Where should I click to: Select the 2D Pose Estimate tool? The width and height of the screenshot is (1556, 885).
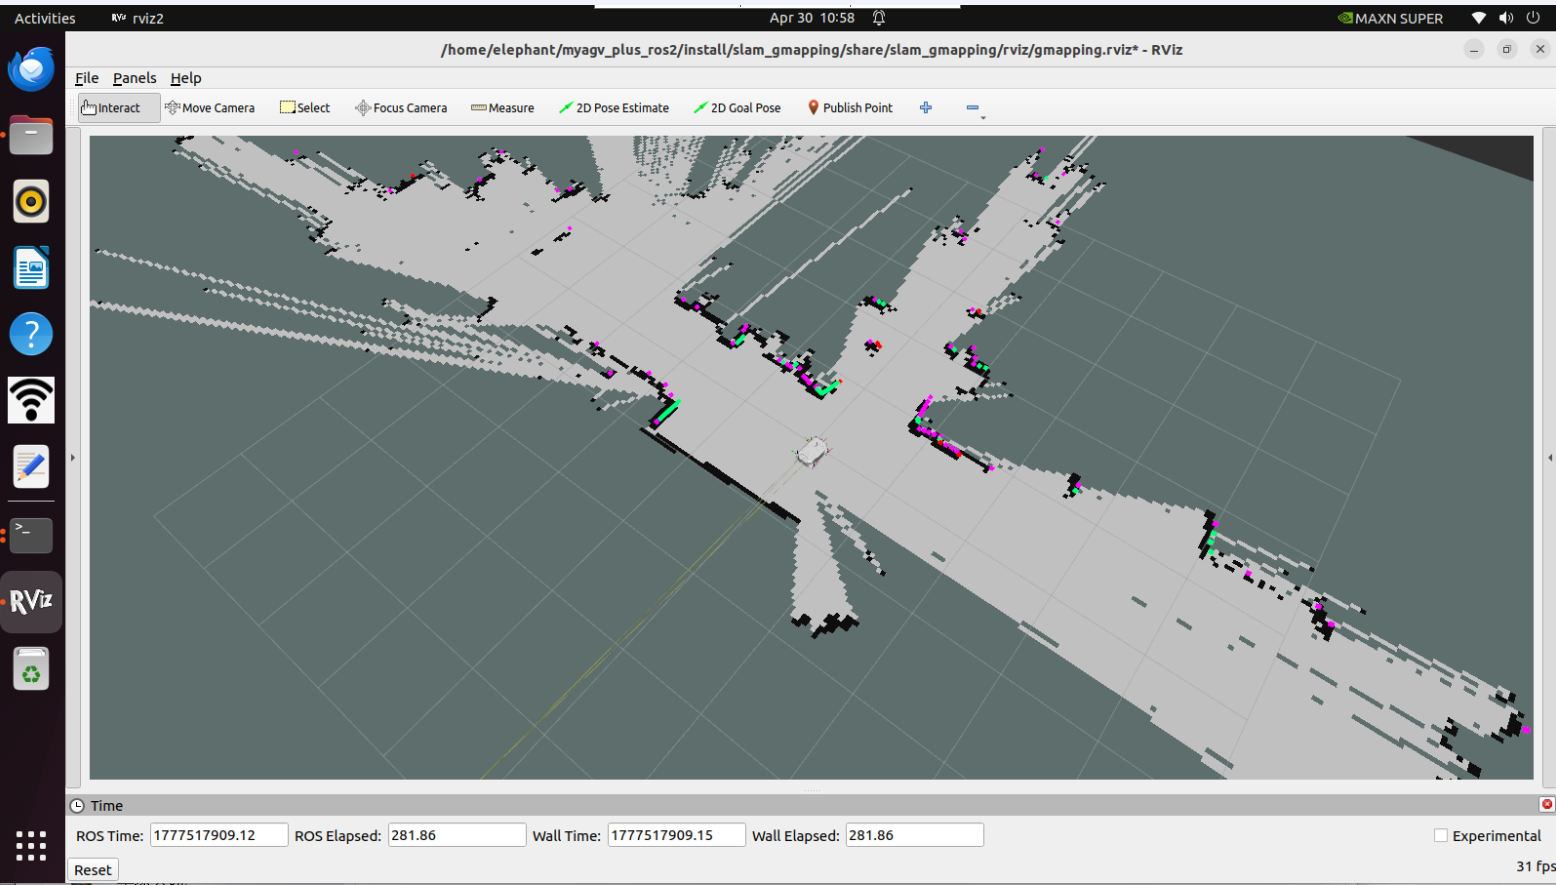pos(614,108)
